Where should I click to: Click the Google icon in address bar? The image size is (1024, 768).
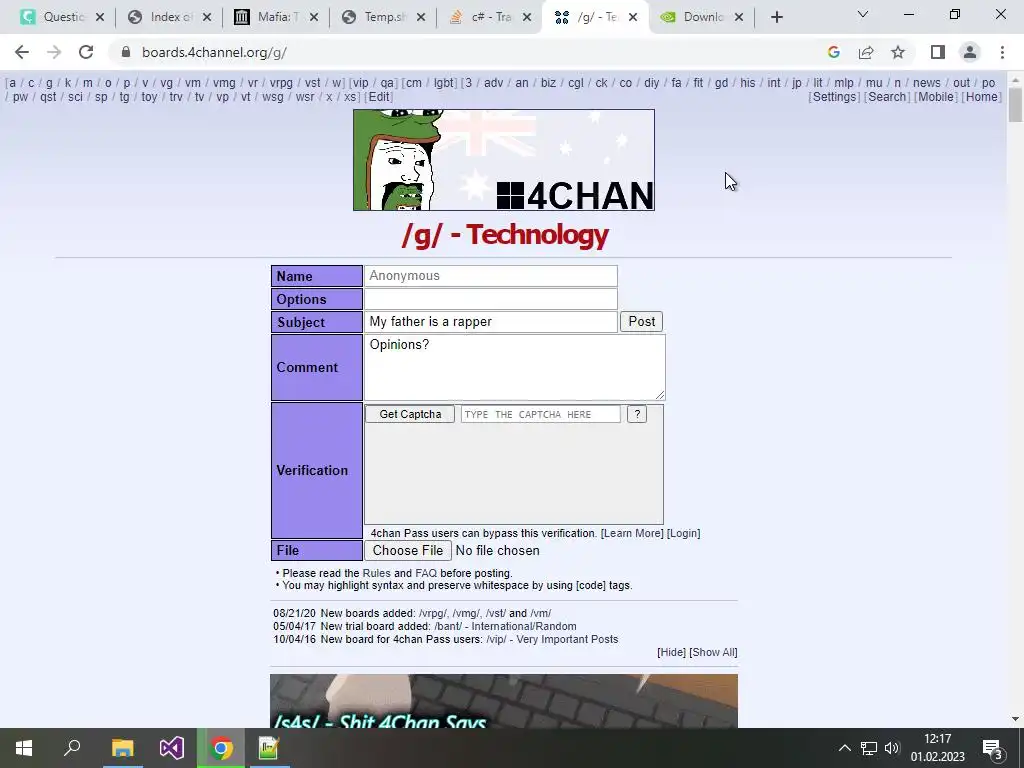[833, 52]
